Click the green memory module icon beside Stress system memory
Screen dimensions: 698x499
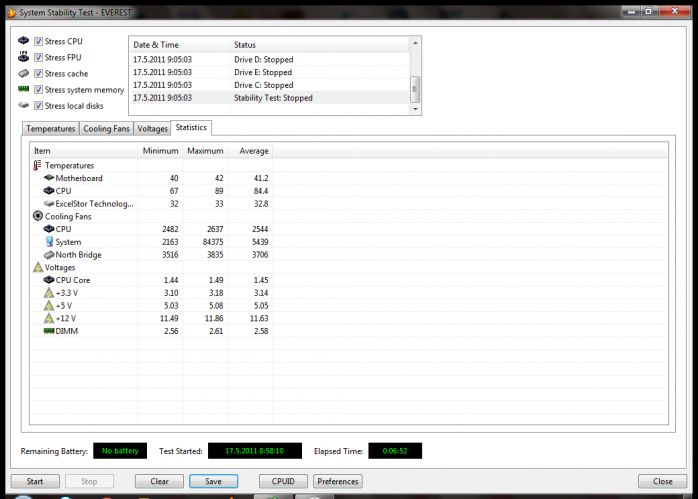click(x=24, y=89)
